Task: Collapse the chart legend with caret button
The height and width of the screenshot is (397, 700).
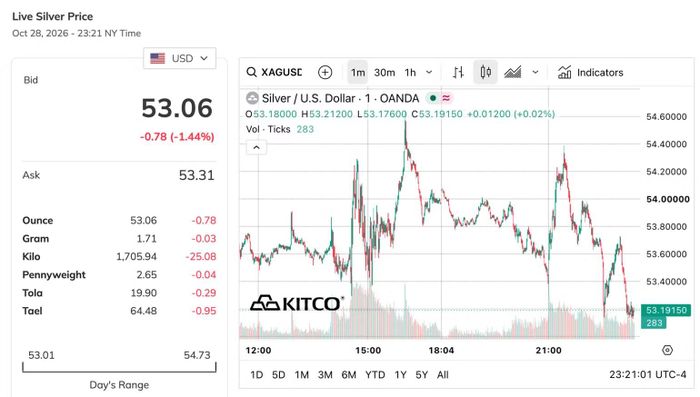Action: coord(256,147)
